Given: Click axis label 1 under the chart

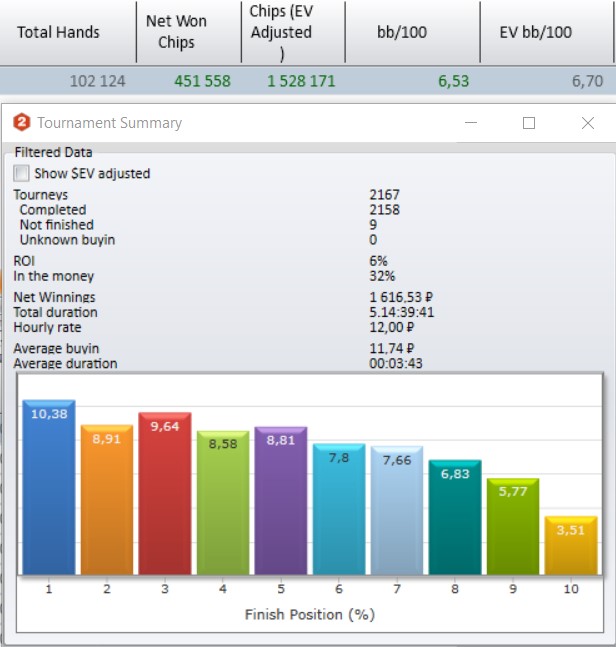Looking at the screenshot, I should [x=49, y=589].
